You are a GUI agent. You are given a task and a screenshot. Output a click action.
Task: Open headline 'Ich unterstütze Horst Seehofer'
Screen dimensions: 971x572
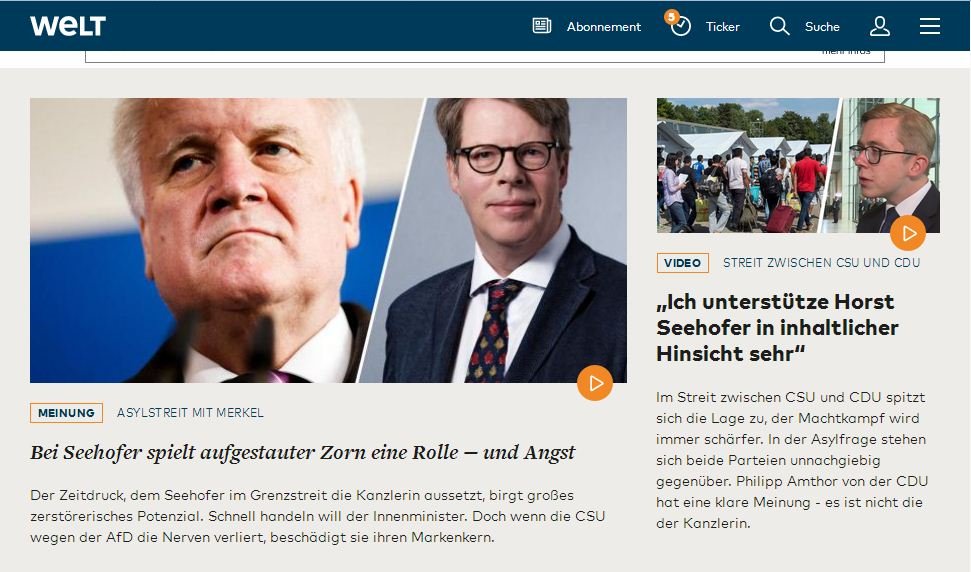[777, 327]
